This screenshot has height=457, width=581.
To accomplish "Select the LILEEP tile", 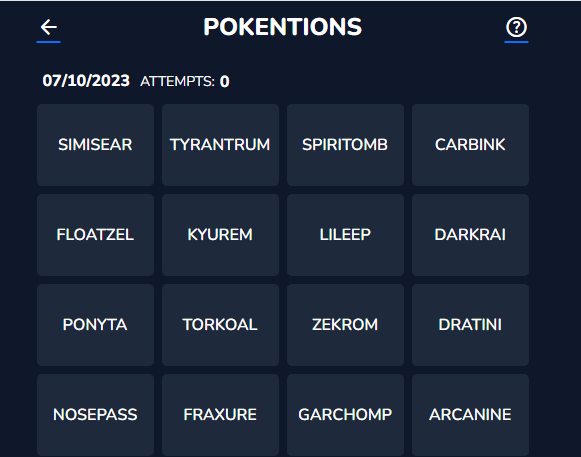I will [x=345, y=235].
